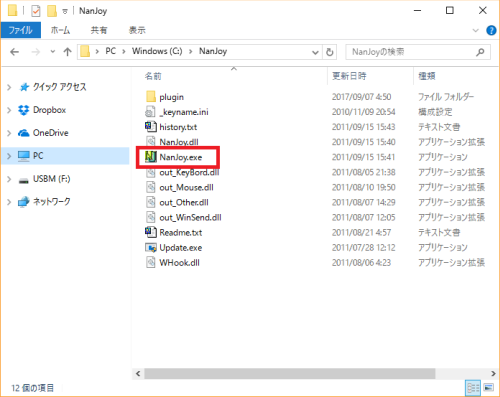Expand the ribbon with the chevron
The width and height of the screenshot is (500, 397).
tap(476, 30)
